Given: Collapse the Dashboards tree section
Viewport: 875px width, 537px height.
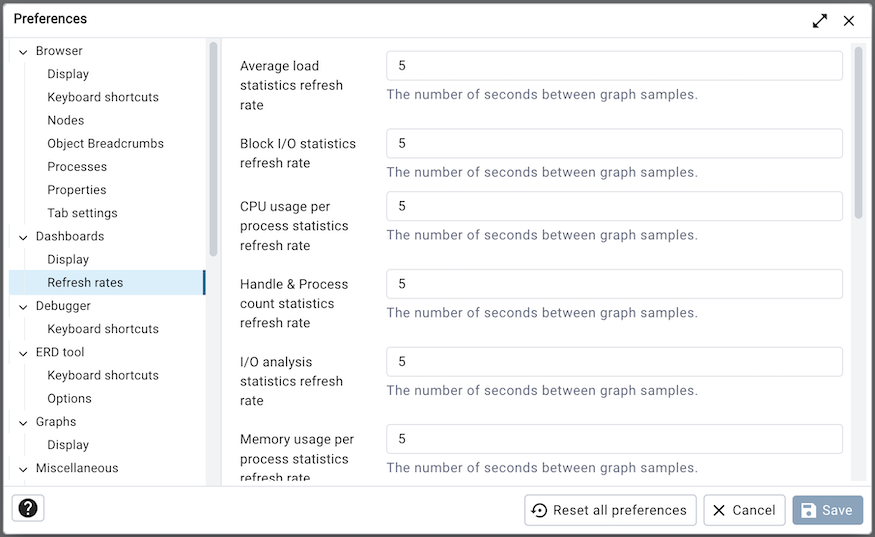Looking at the screenshot, I should (23, 237).
